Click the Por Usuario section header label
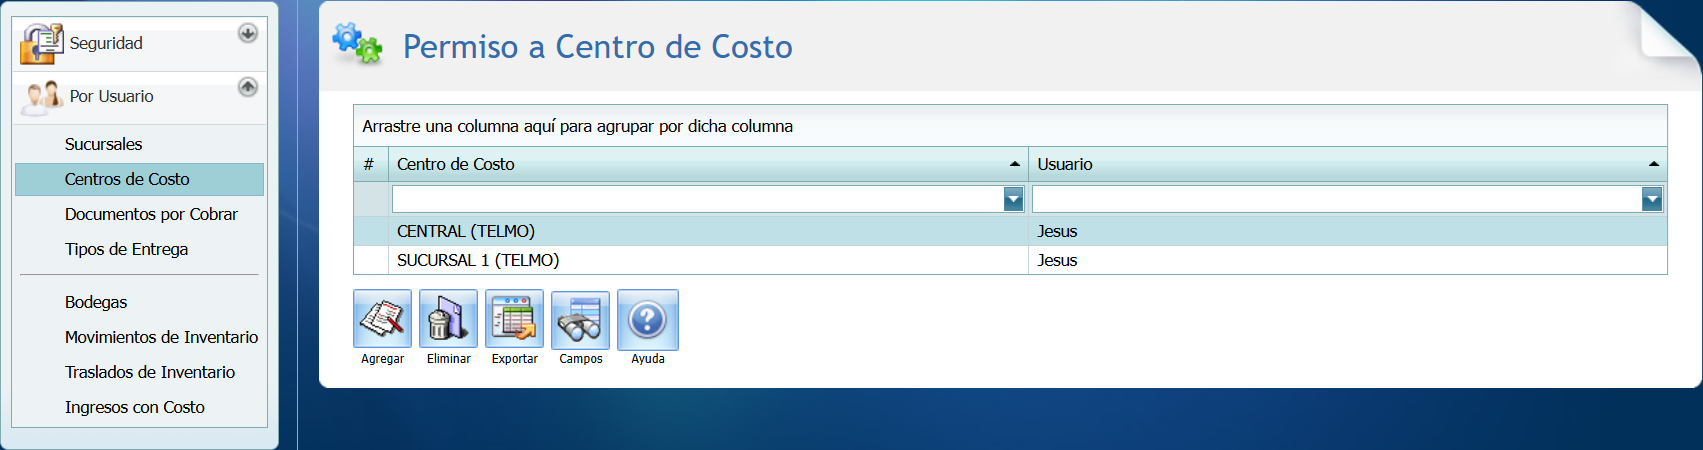The image size is (1703, 450). point(111,96)
